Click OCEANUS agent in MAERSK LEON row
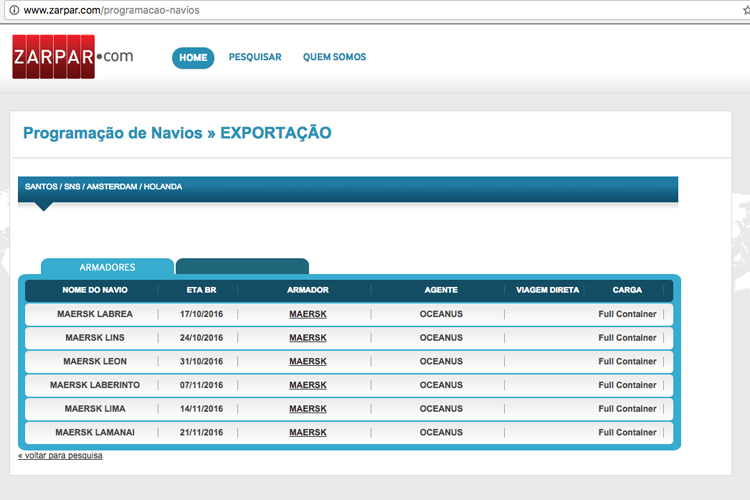This screenshot has height=500, width=750. pos(441,362)
